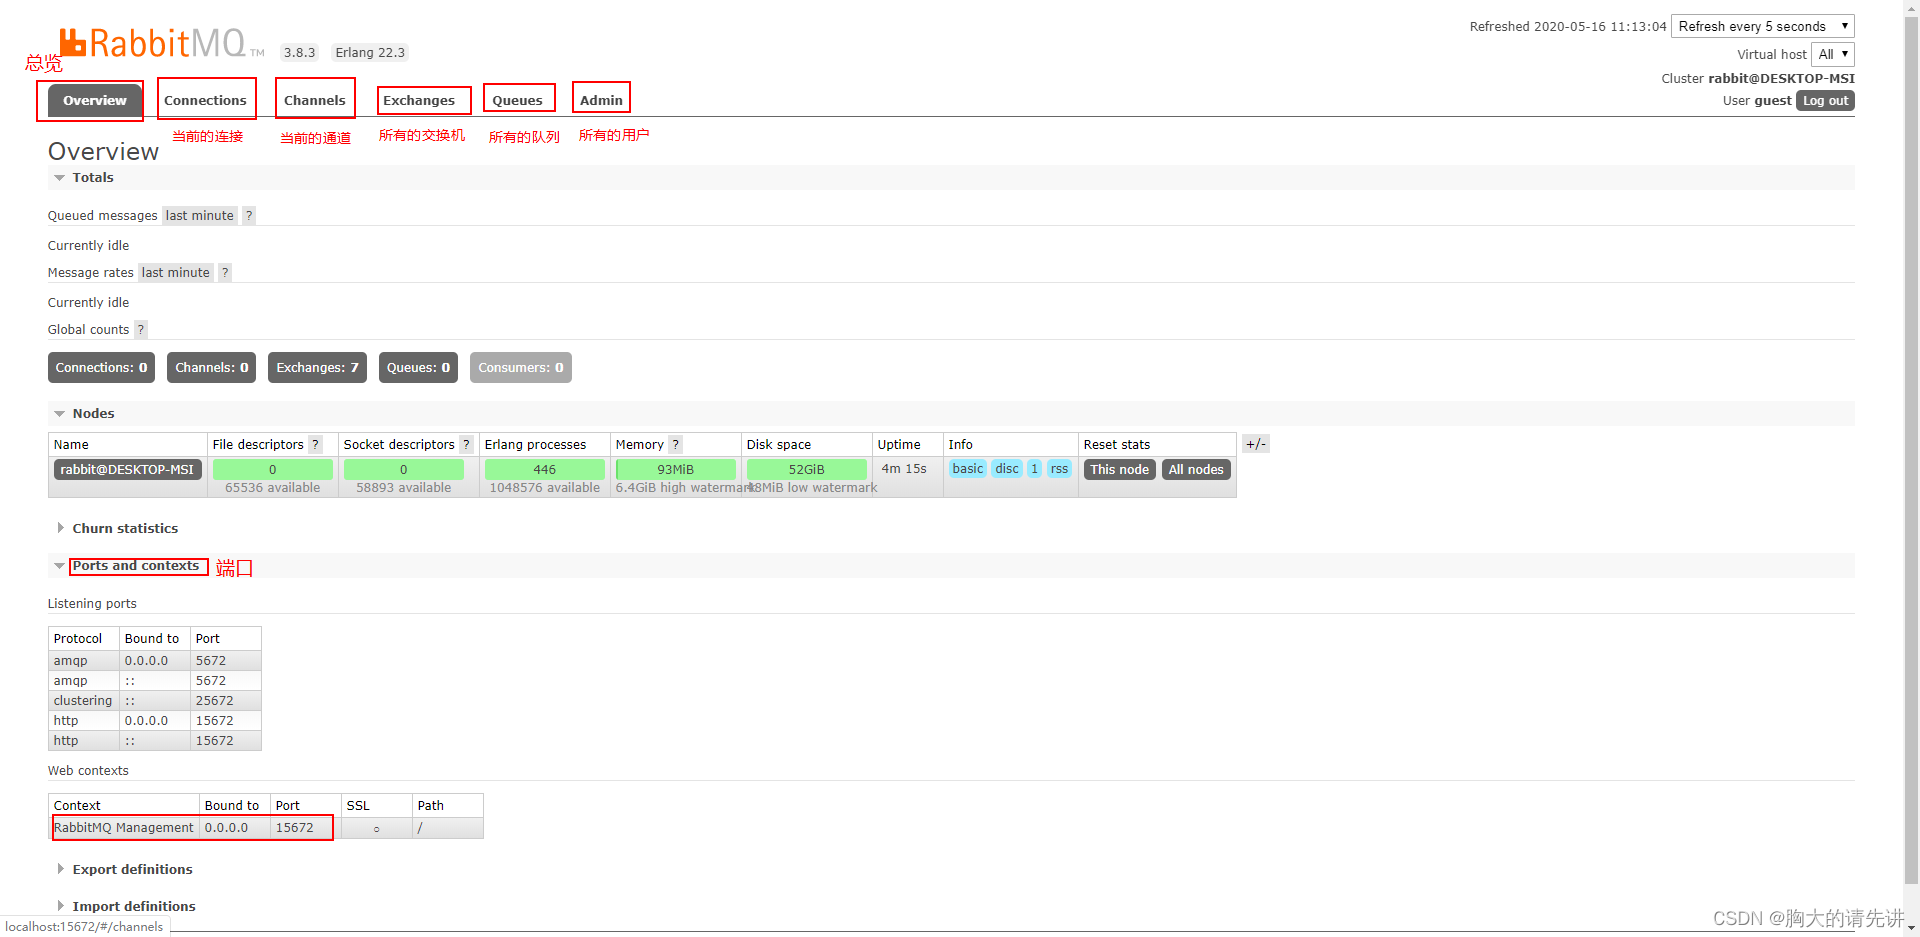Click the Uptime 4m 15s value
Image resolution: width=1920 pixels, height=937 pixels.
pyautogui.click(x=904, y=468)
